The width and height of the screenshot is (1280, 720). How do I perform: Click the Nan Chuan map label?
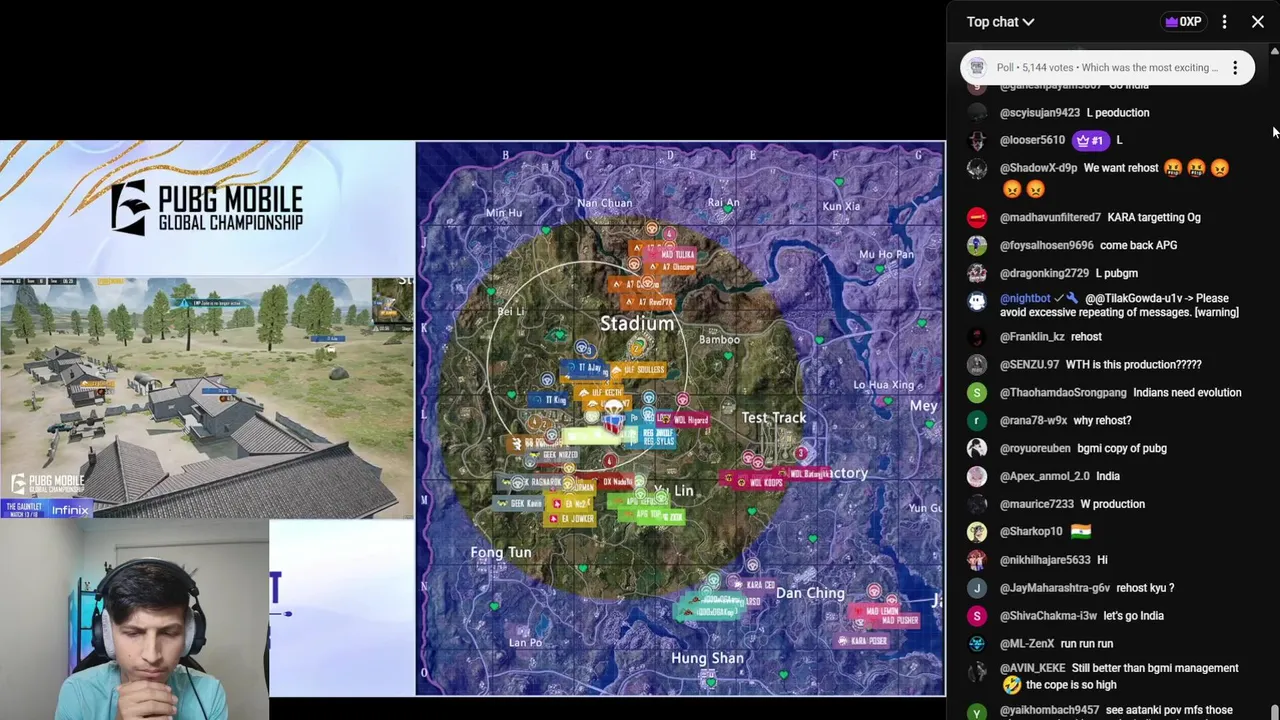[x=605, y=203]
